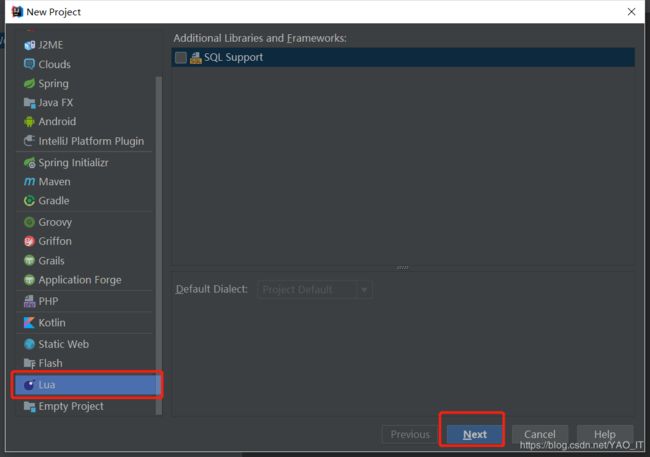Click the Groovy icon
The width and height of the screenshot is (650, 457).
coord(29,222)
